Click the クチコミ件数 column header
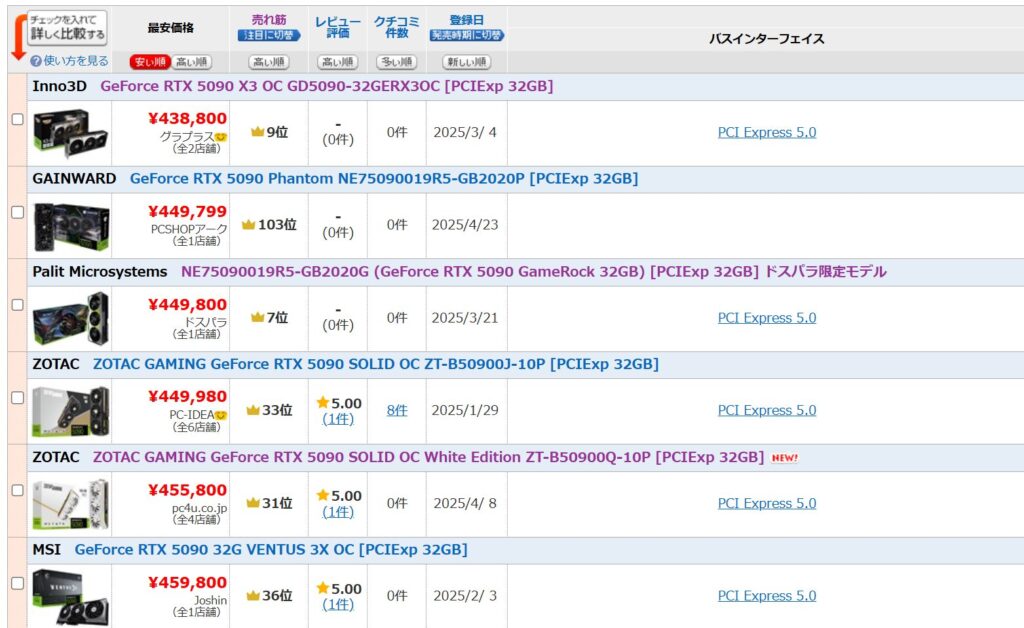This screenshot has width=1024, height=628. tap(396, 27)
